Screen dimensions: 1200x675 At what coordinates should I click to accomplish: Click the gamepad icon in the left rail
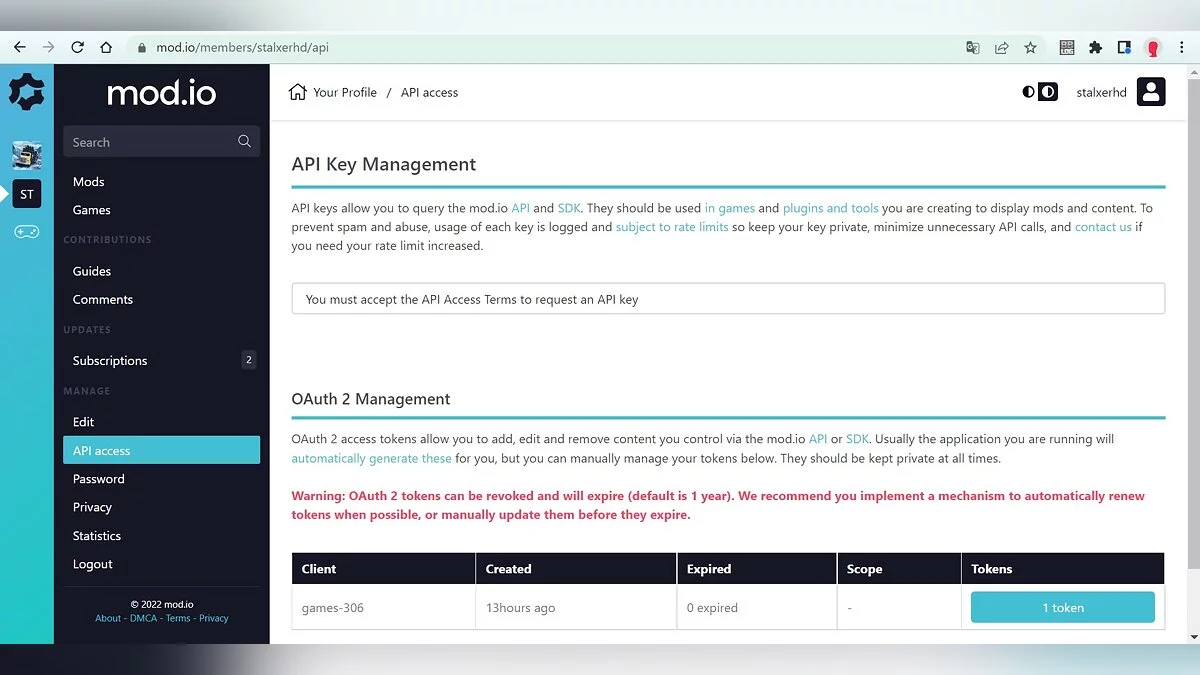tap(27, 231)
